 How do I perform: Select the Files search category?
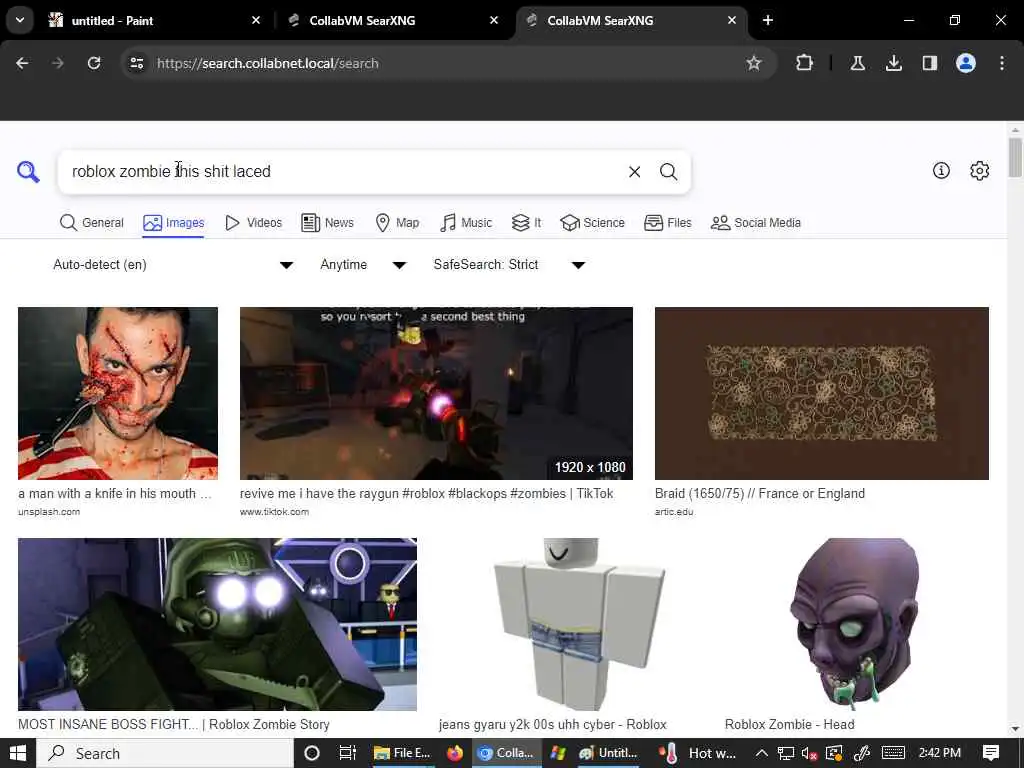pos(667,223)
